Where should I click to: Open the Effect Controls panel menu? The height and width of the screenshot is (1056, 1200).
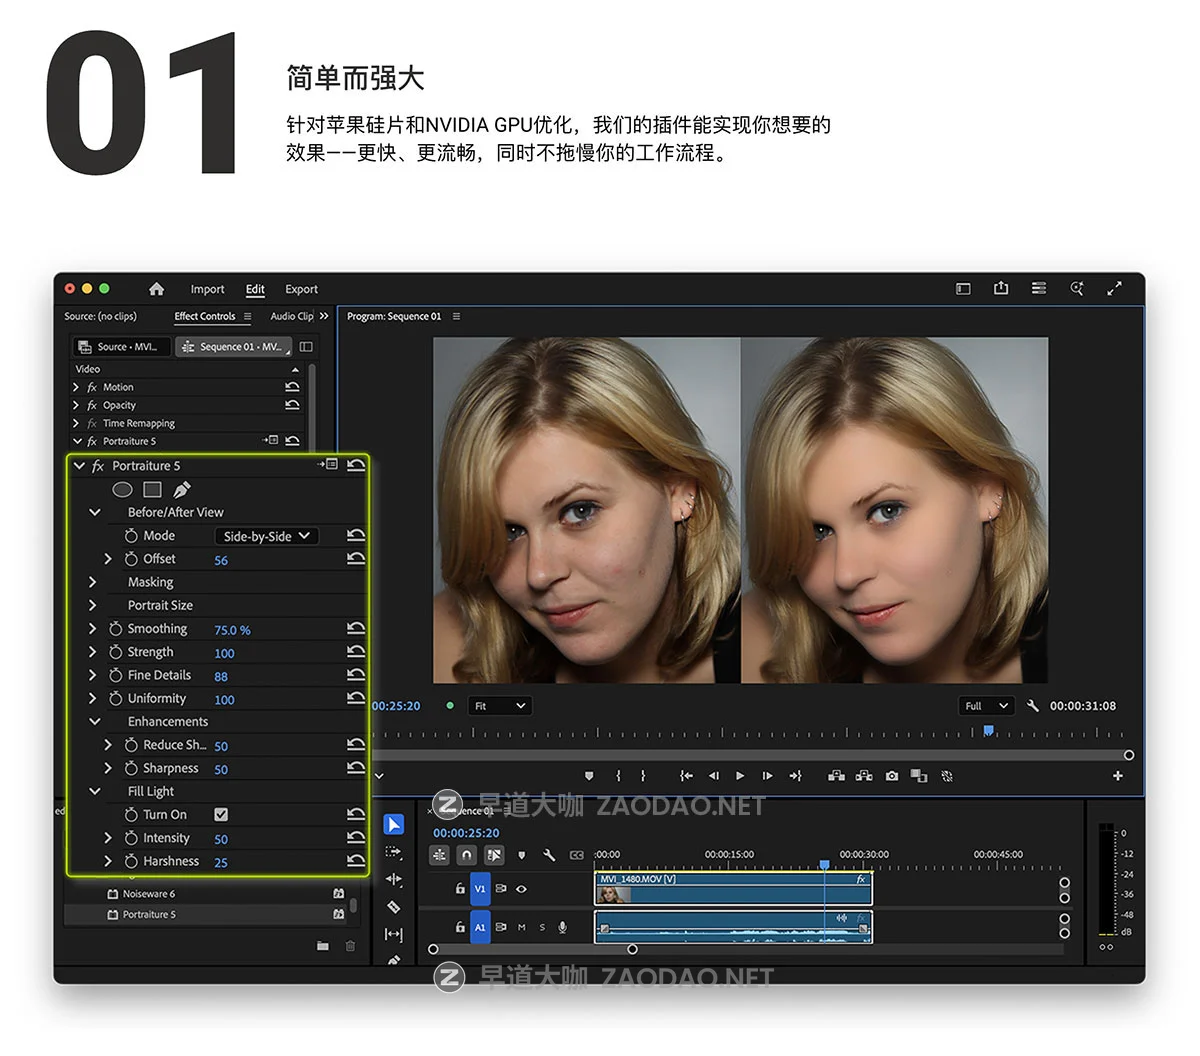248,316
